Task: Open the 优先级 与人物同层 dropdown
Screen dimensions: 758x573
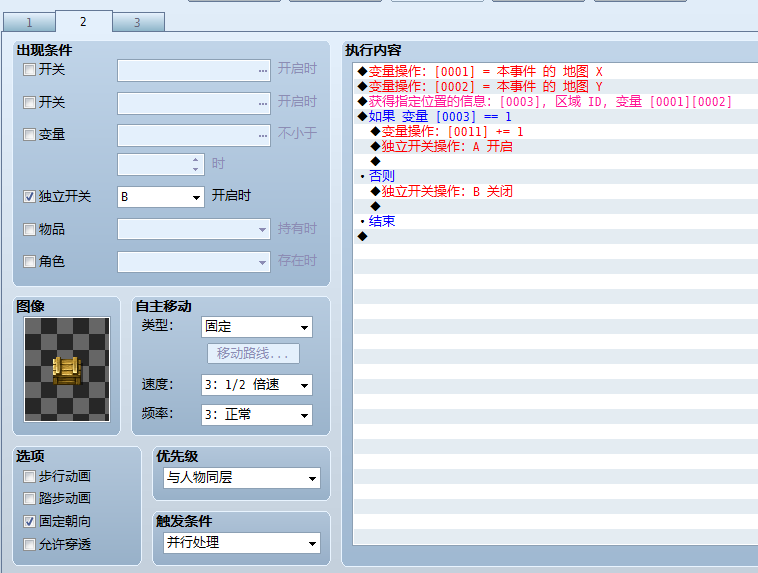Action: coord(242,478)
